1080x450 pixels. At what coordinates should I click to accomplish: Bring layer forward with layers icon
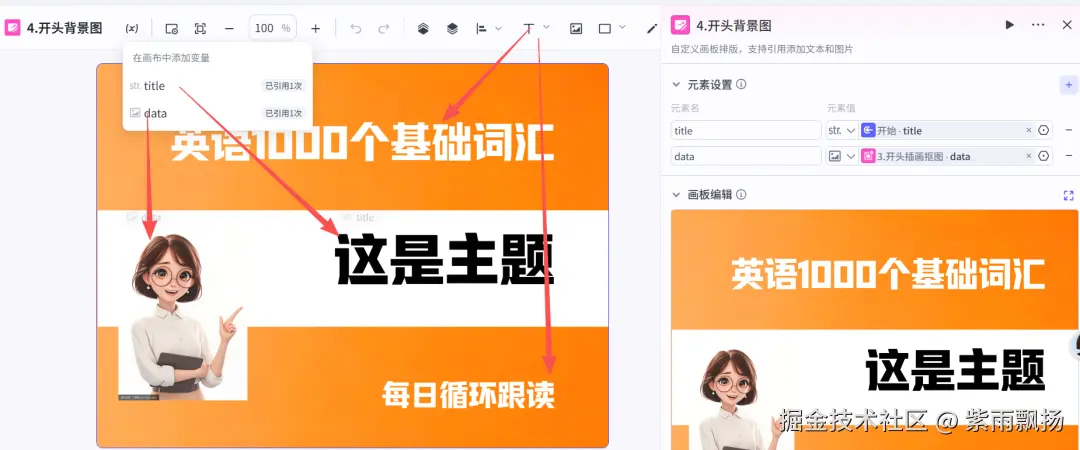coord(423,28)
